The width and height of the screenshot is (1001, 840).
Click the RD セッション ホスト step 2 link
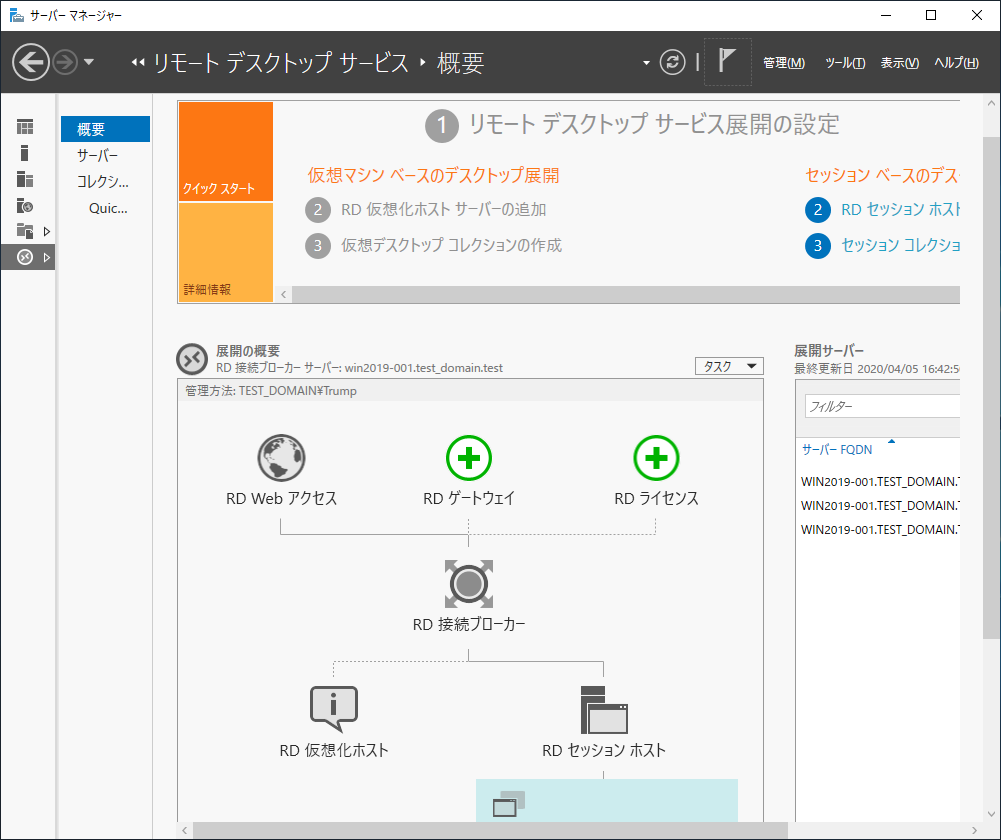click(x=900, y=209)
